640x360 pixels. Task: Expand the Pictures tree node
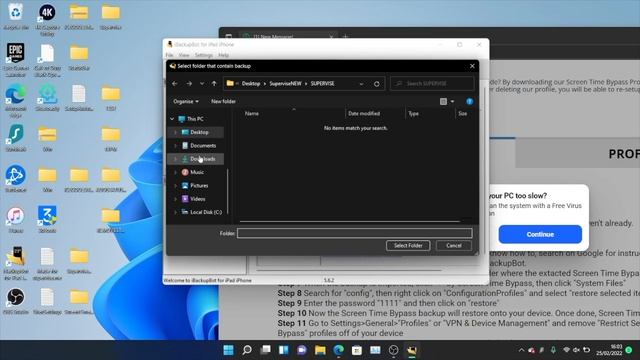[x=176, y=186]
